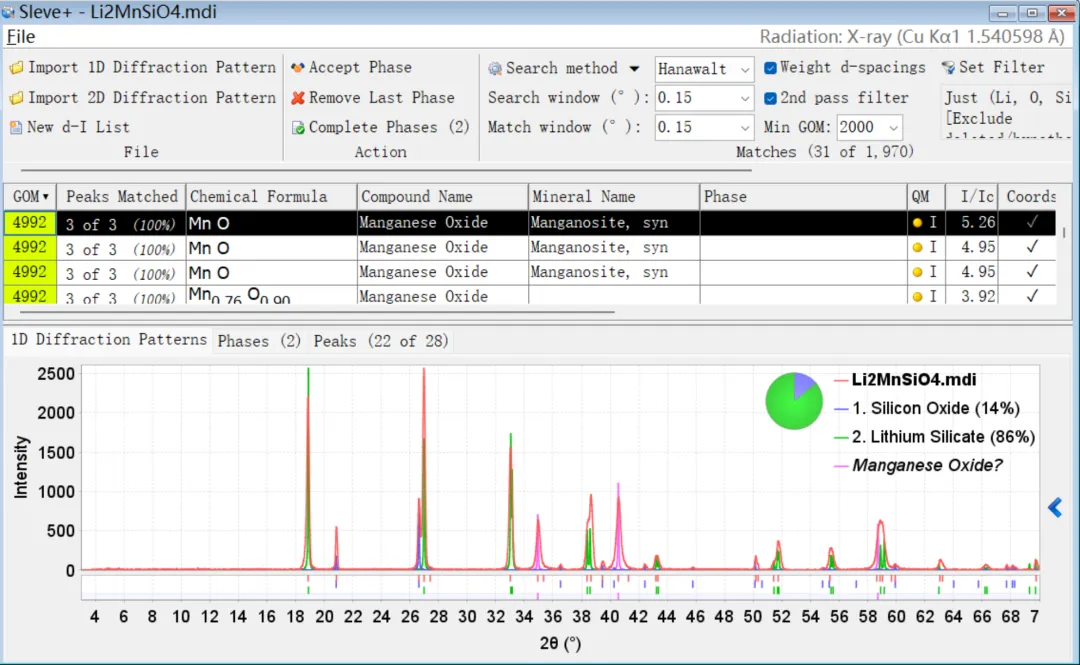
Task: Switch to Peaks (22 of 28) tab
Action: point(381,341)
